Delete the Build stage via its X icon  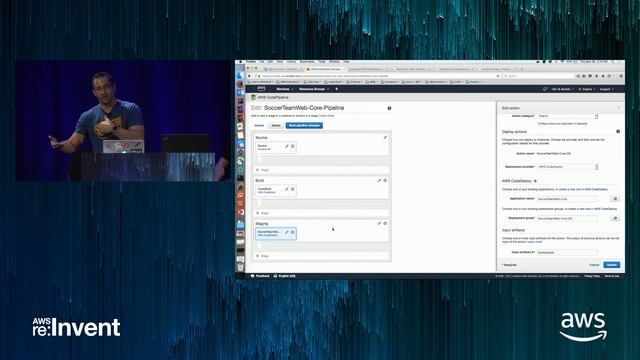[385, 180]
